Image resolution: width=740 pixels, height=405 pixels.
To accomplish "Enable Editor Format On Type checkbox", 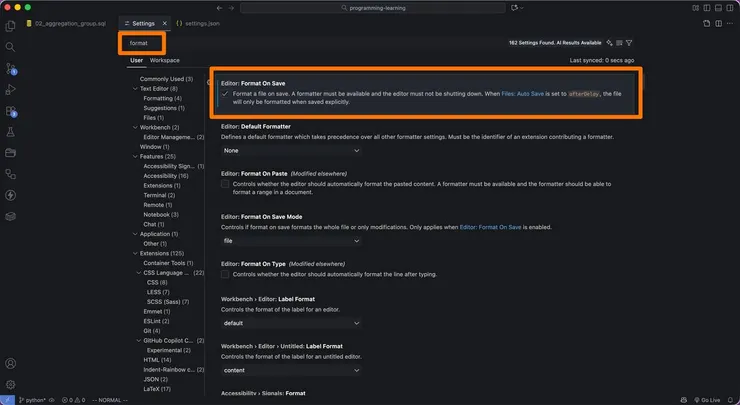I will (225, 274).
